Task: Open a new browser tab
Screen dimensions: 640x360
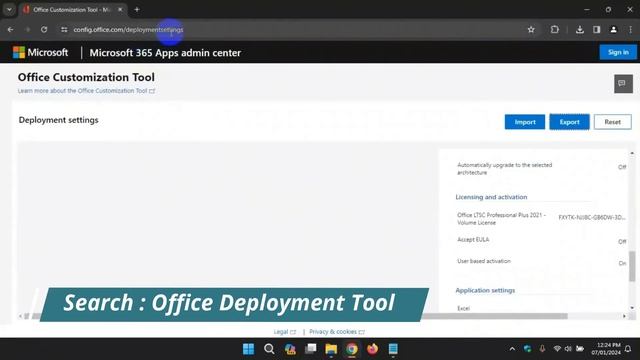Action: (137, 9)
